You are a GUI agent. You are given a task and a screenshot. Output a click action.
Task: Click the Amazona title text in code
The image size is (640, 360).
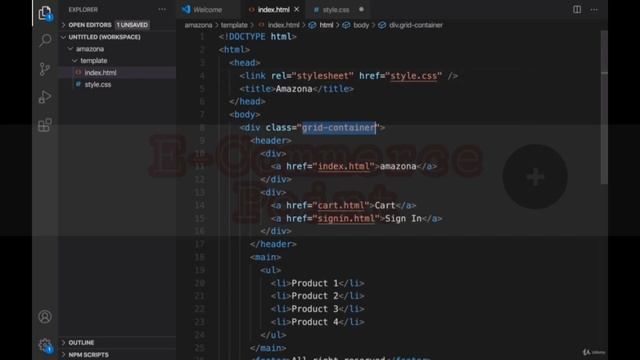tap(294, 89)
